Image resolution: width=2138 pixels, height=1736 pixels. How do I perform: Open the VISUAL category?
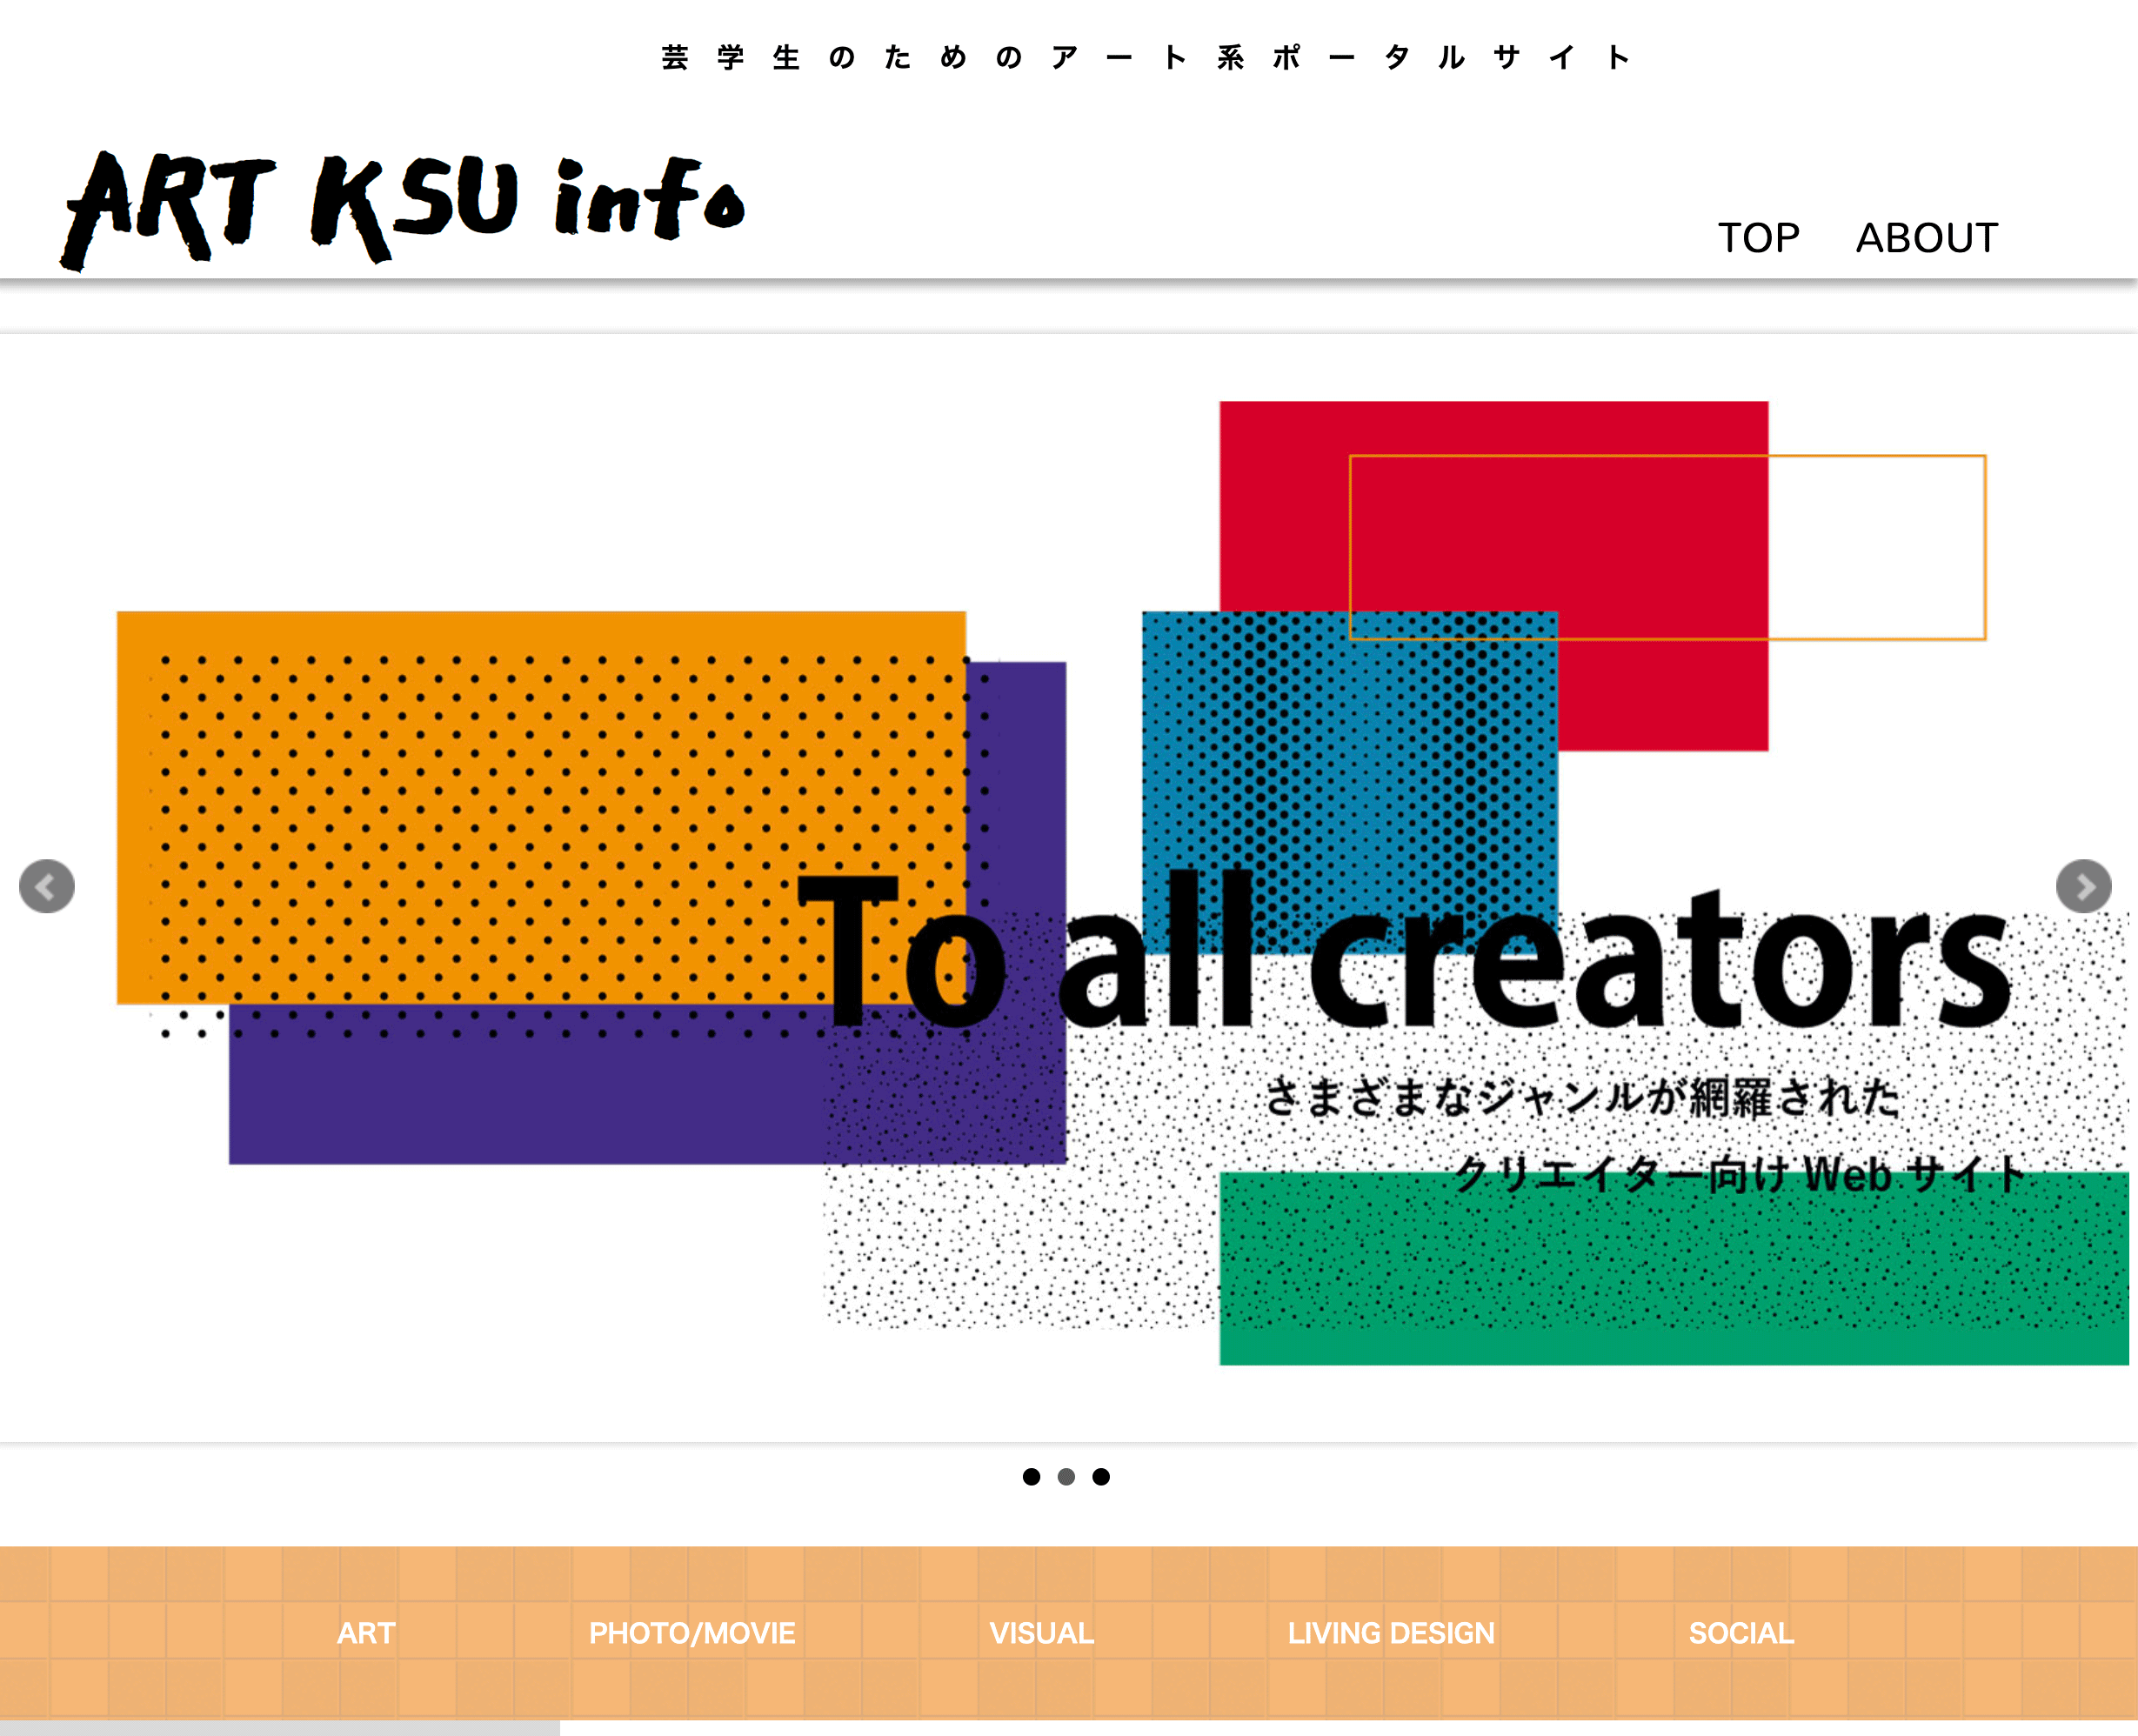(x=1041, y=1633)
